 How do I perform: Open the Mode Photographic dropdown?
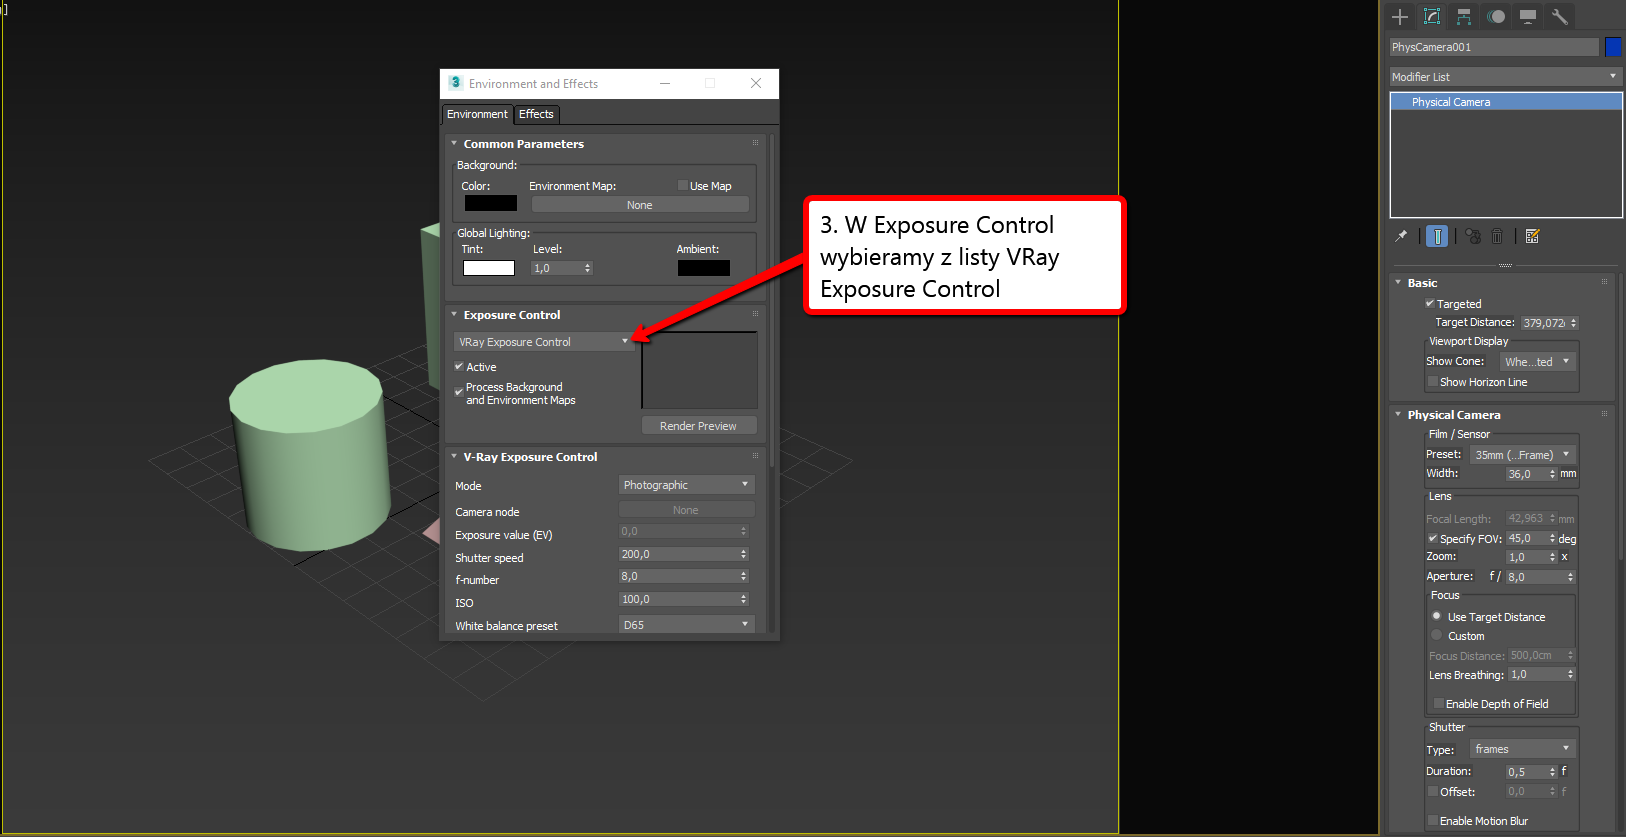tap(686, 485)
